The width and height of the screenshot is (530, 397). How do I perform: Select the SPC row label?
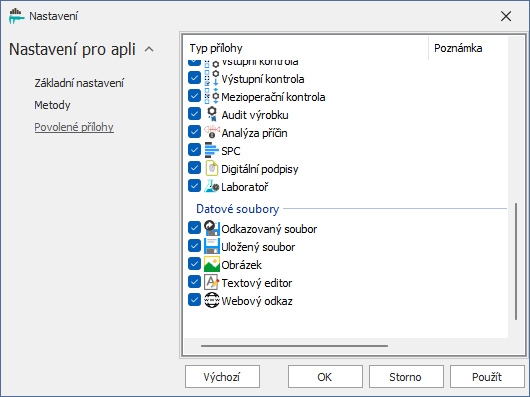tap(231, 151)
